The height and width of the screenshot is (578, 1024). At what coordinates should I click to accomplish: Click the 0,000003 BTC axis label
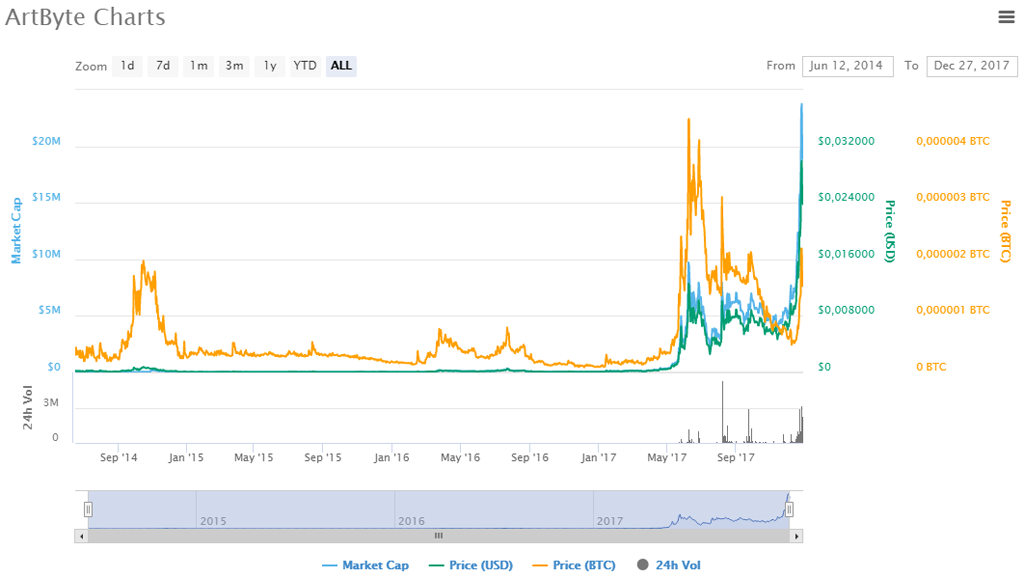(953, 197)
